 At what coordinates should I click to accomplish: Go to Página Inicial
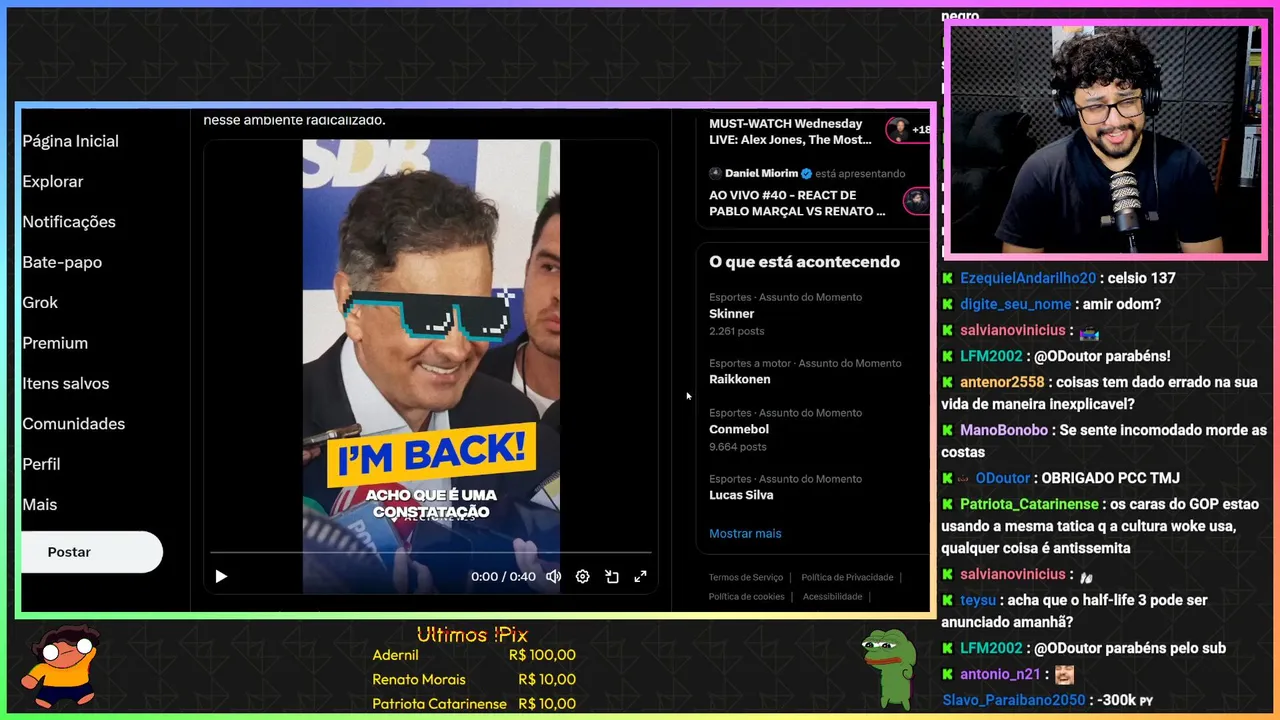tap(70, 141)
